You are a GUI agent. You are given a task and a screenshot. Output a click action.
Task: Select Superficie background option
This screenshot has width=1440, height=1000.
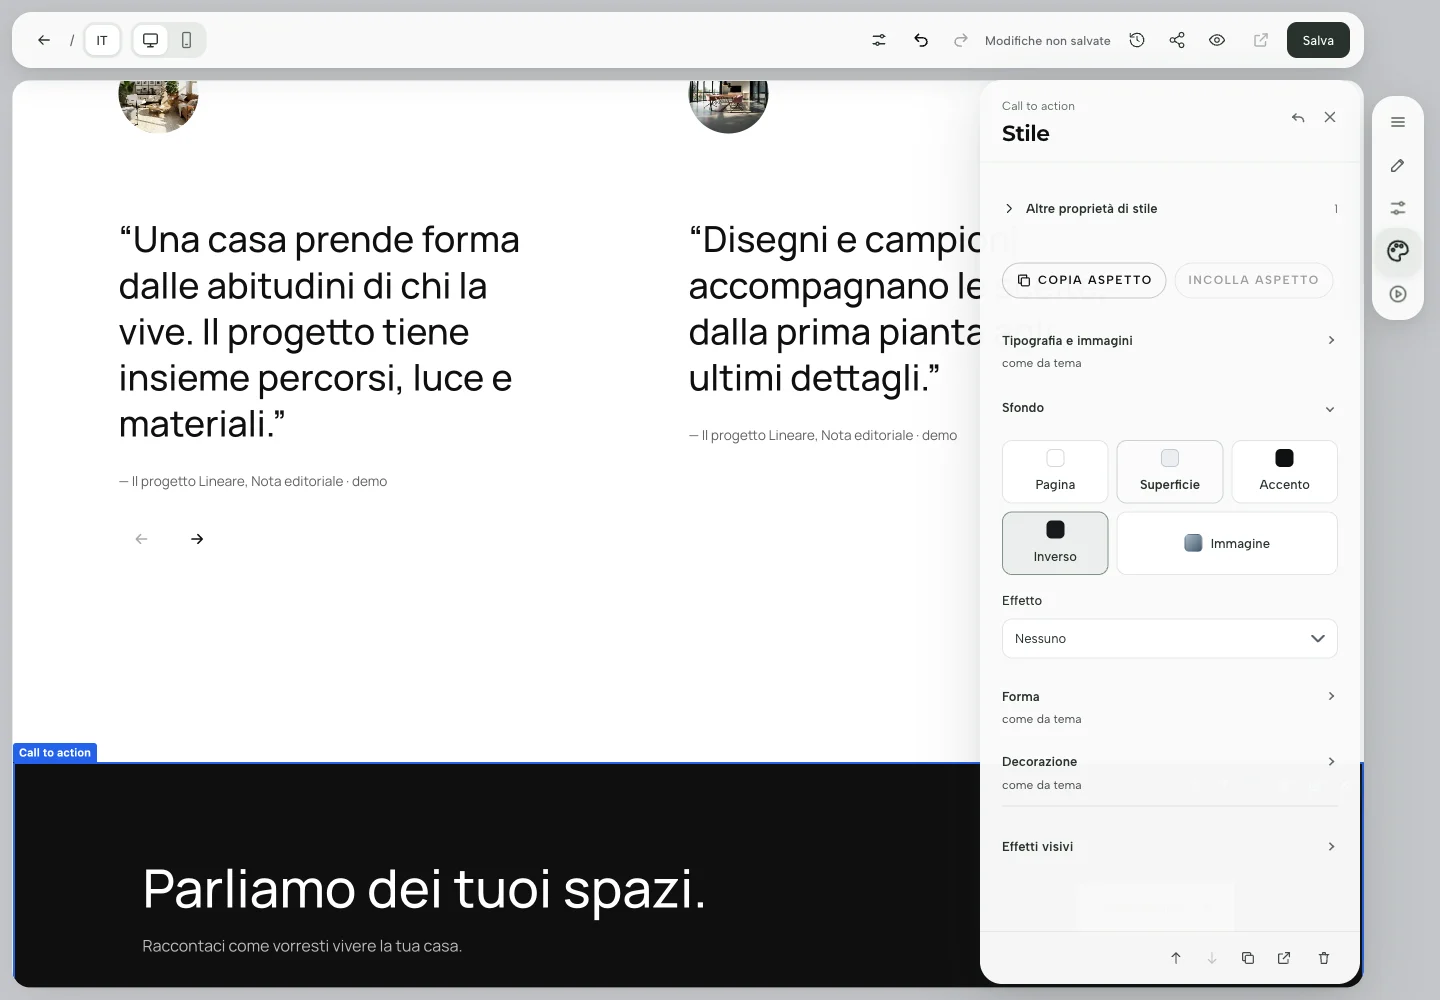coord(1170,471)
